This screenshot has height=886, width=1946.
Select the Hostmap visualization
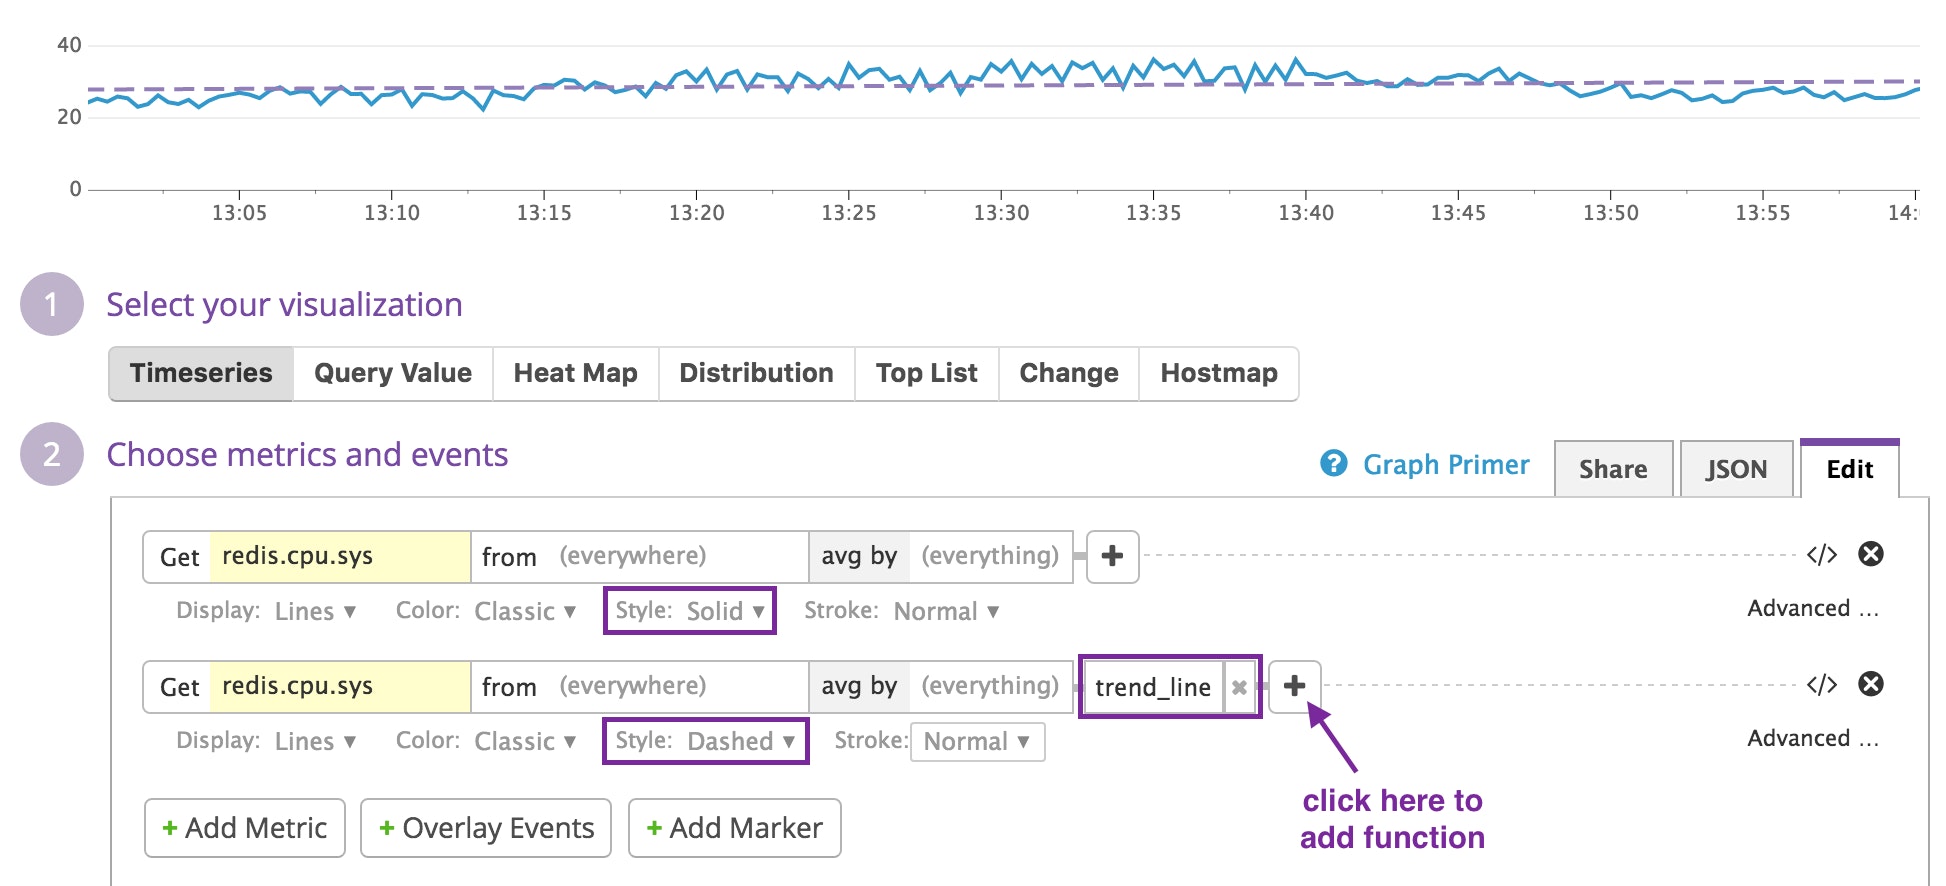pos(1218,374)
